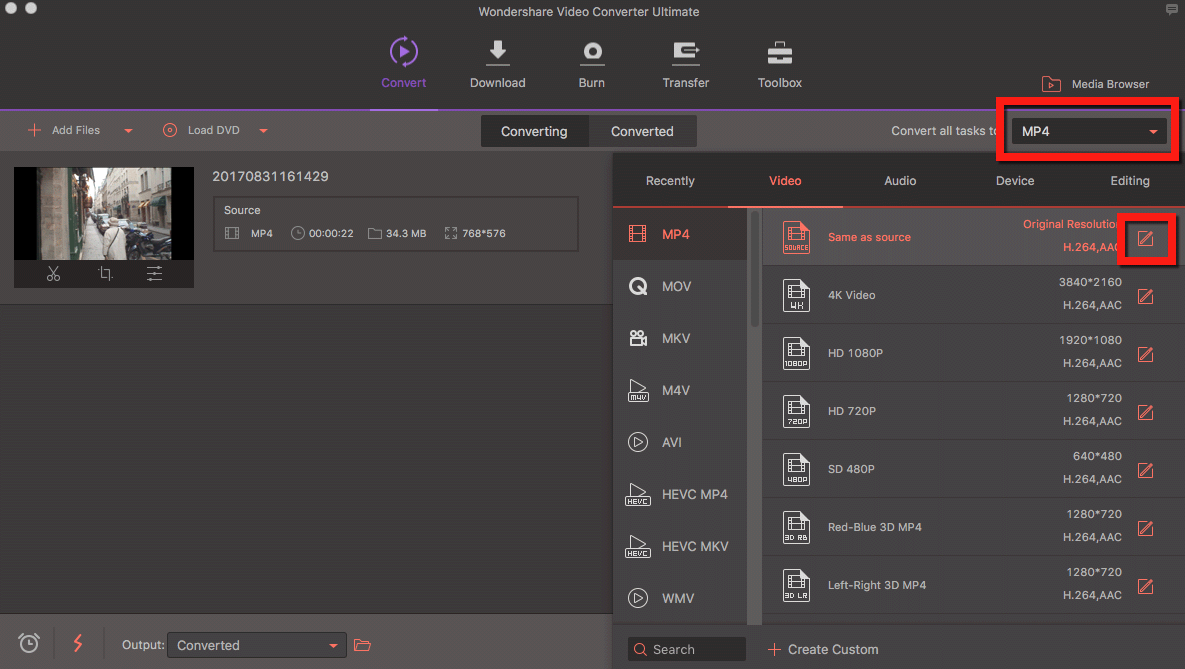
Task: Open the Download section
Action: tap(497, 63)
